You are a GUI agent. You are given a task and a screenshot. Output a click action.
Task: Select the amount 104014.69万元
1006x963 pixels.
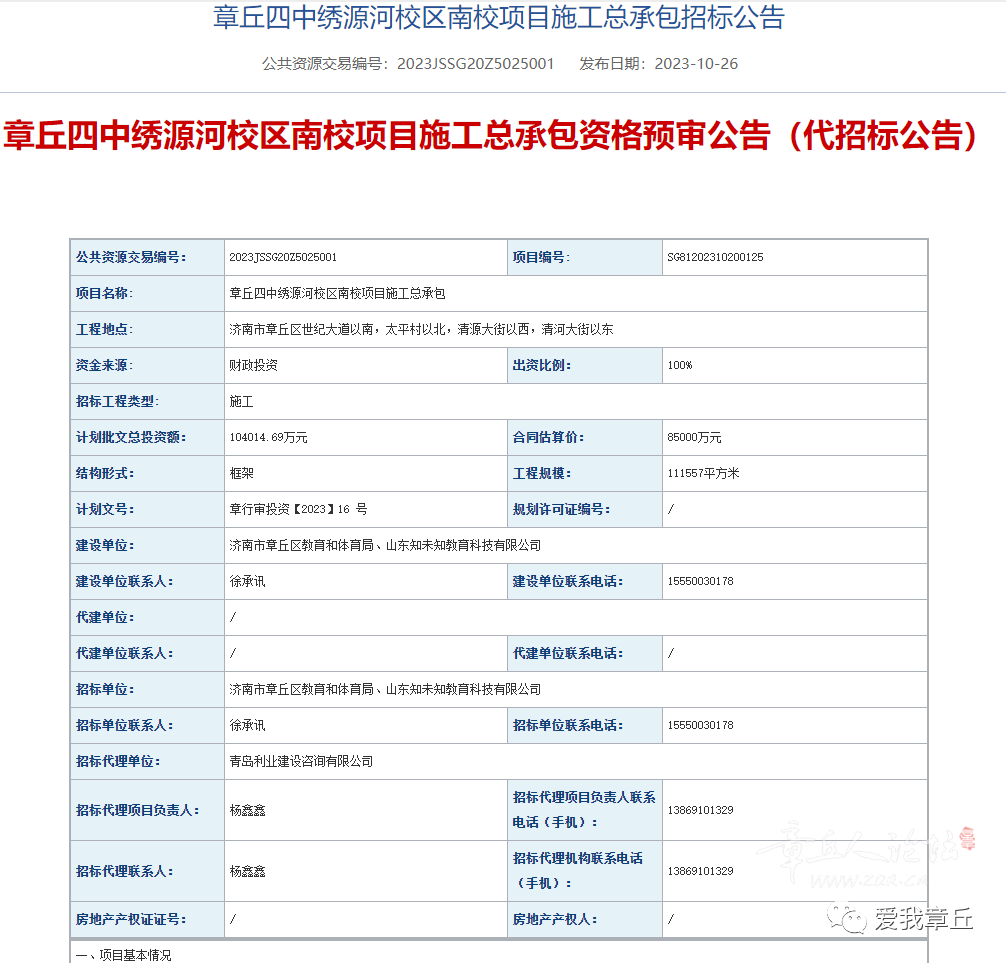coord(268,437)
